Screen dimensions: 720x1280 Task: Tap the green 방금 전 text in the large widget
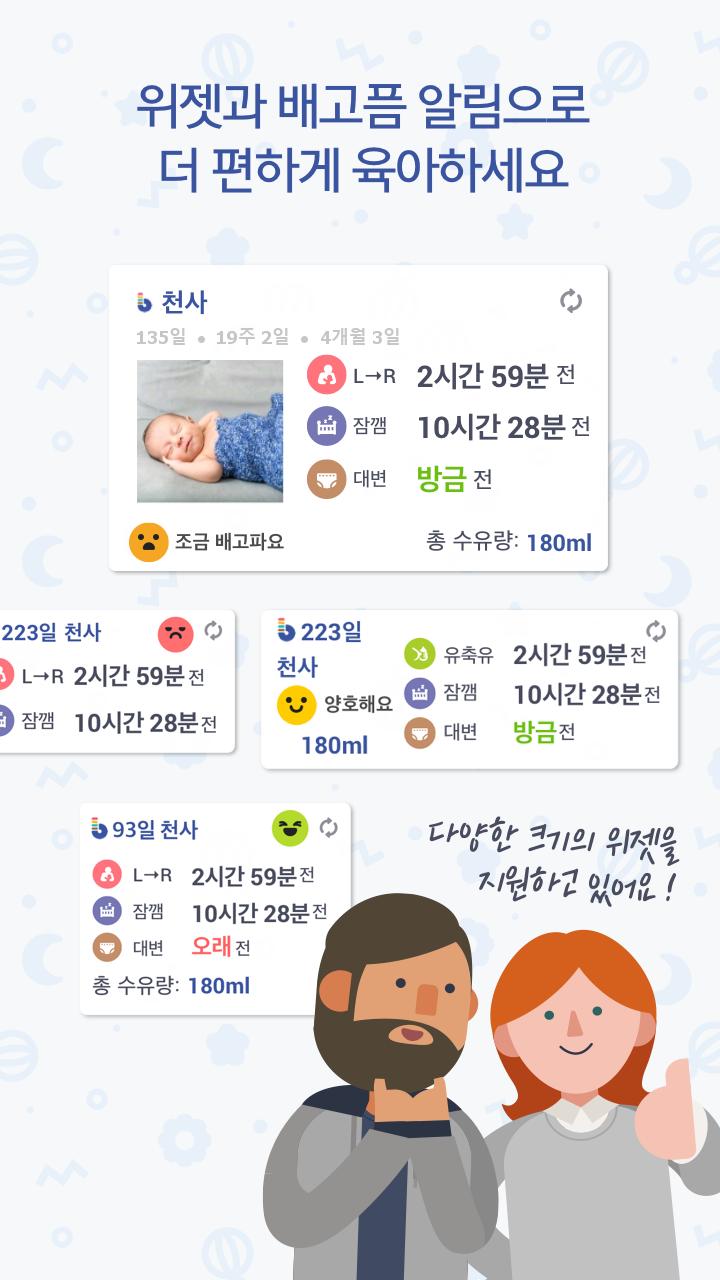click(x=454, y=479)
